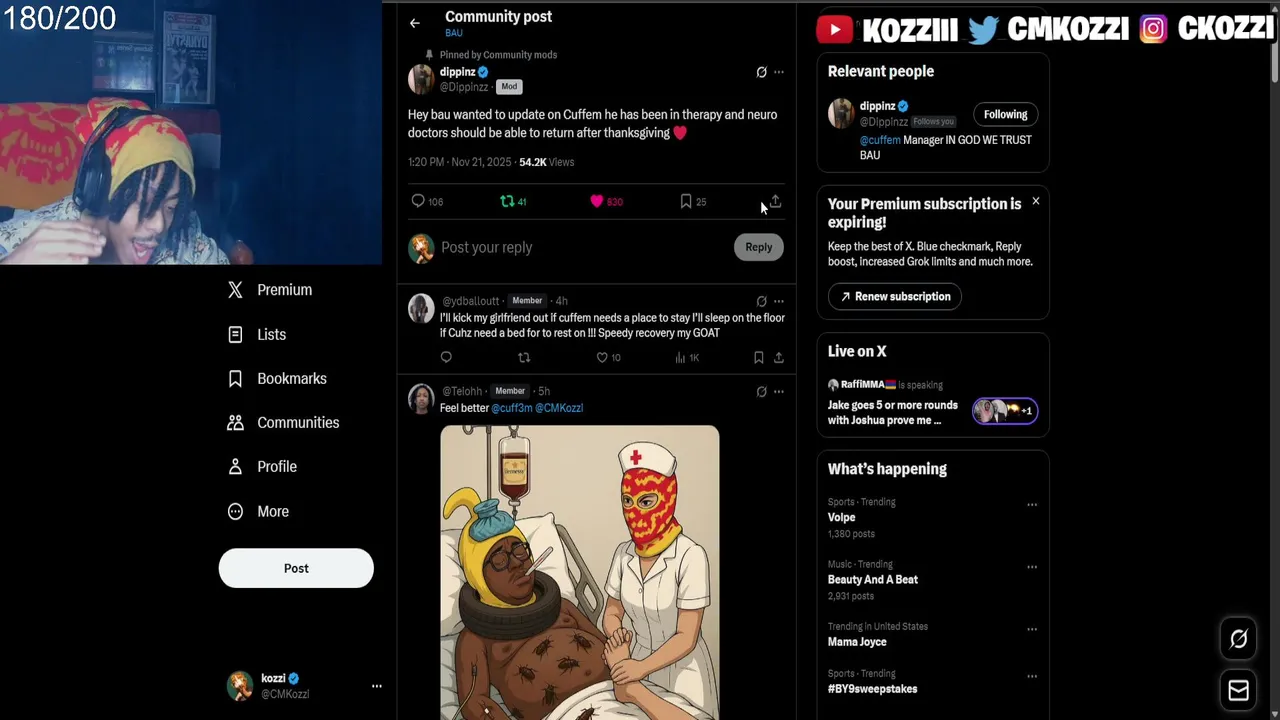Screen dimensions: 1280x720
Task: Click the back arrow beside Community post
Action: pos(415,23)
